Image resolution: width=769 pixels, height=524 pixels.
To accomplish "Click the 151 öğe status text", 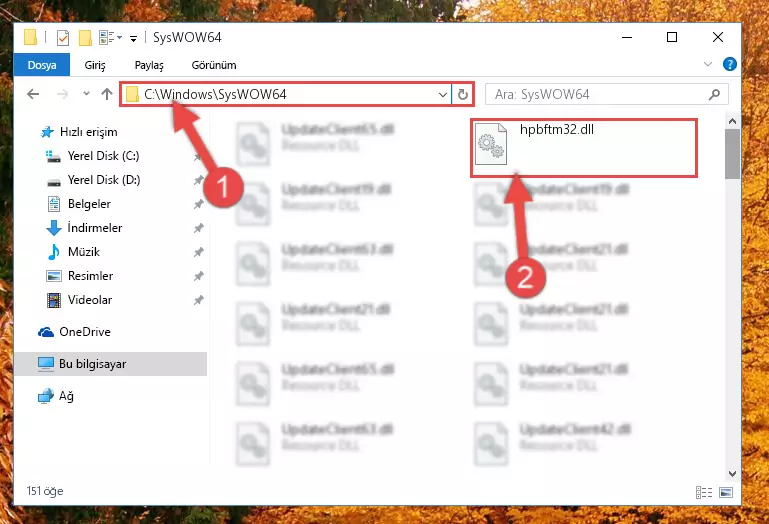I will pyautogui.click(x=45, y=491).
